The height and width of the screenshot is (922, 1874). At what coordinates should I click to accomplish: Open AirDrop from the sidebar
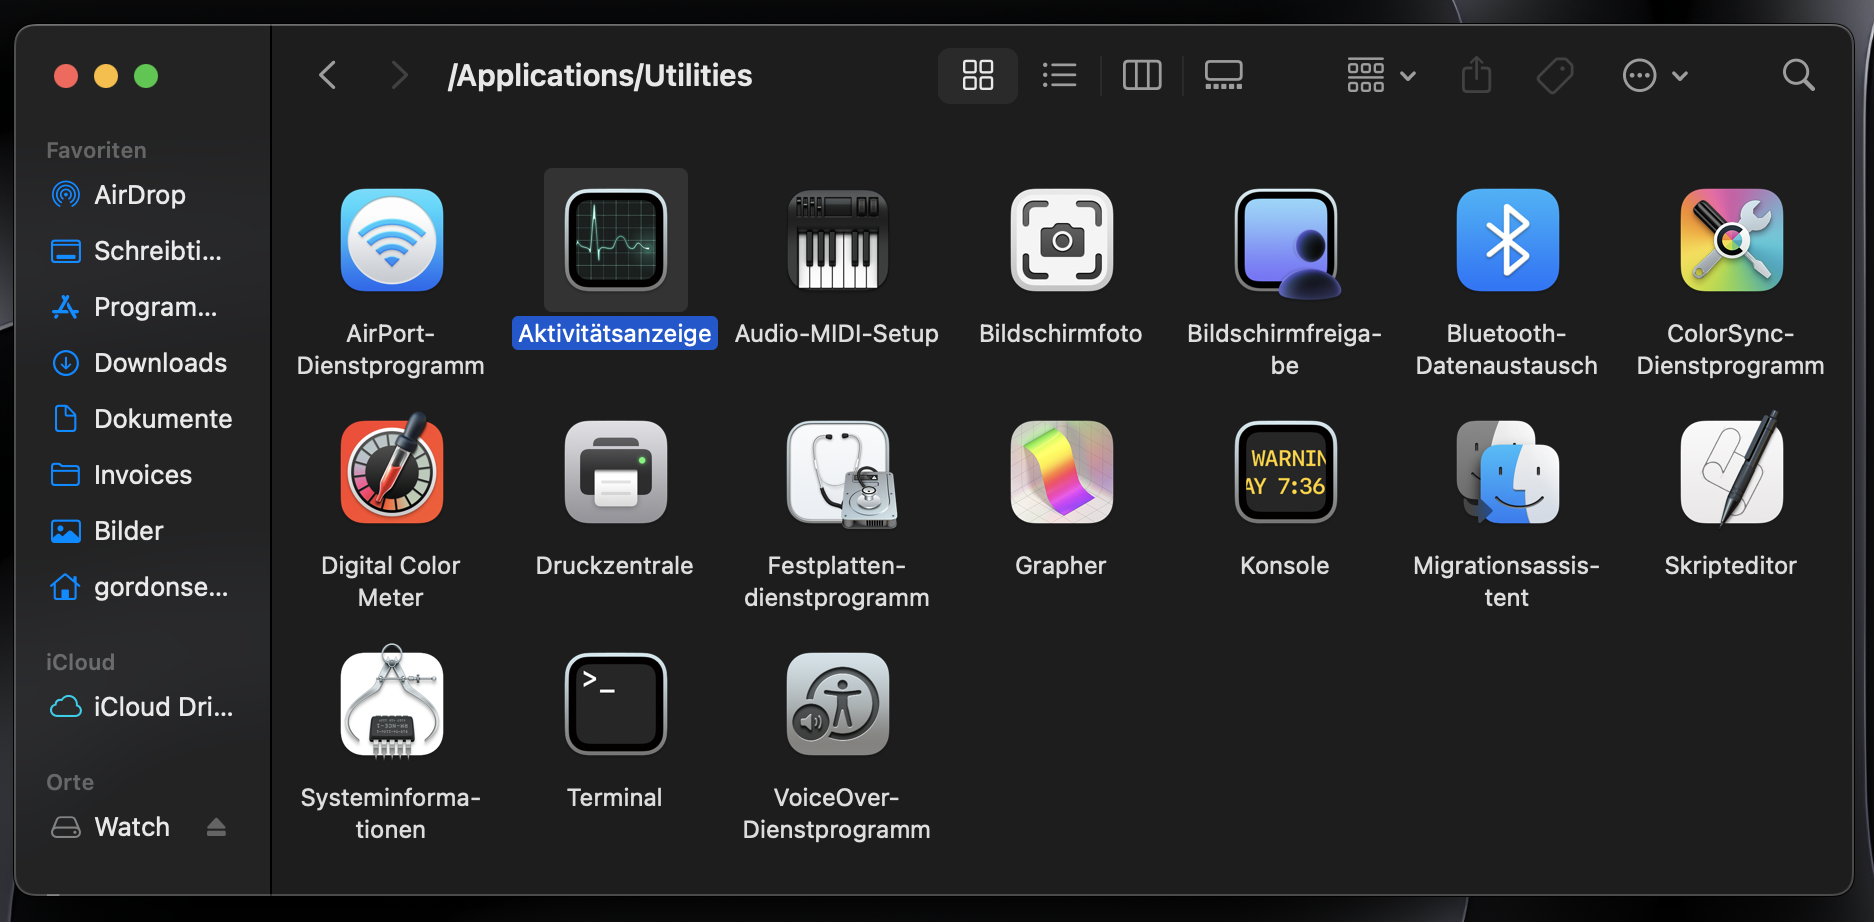(139, 195)
